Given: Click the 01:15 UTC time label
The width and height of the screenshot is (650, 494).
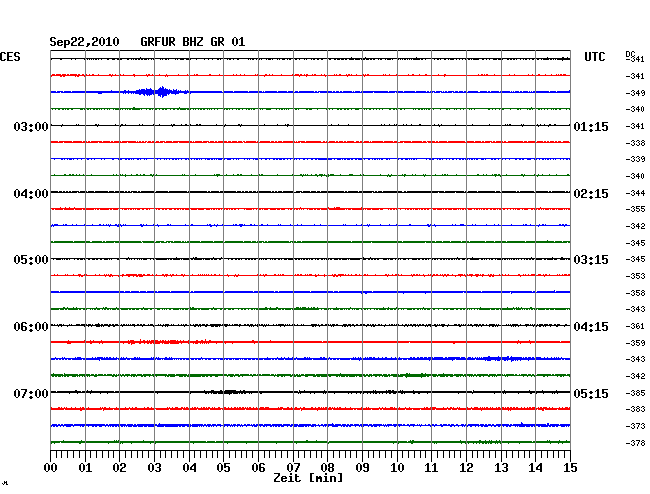Looking at the screenshot, I should pyautogui.click(x=591, y=126).
